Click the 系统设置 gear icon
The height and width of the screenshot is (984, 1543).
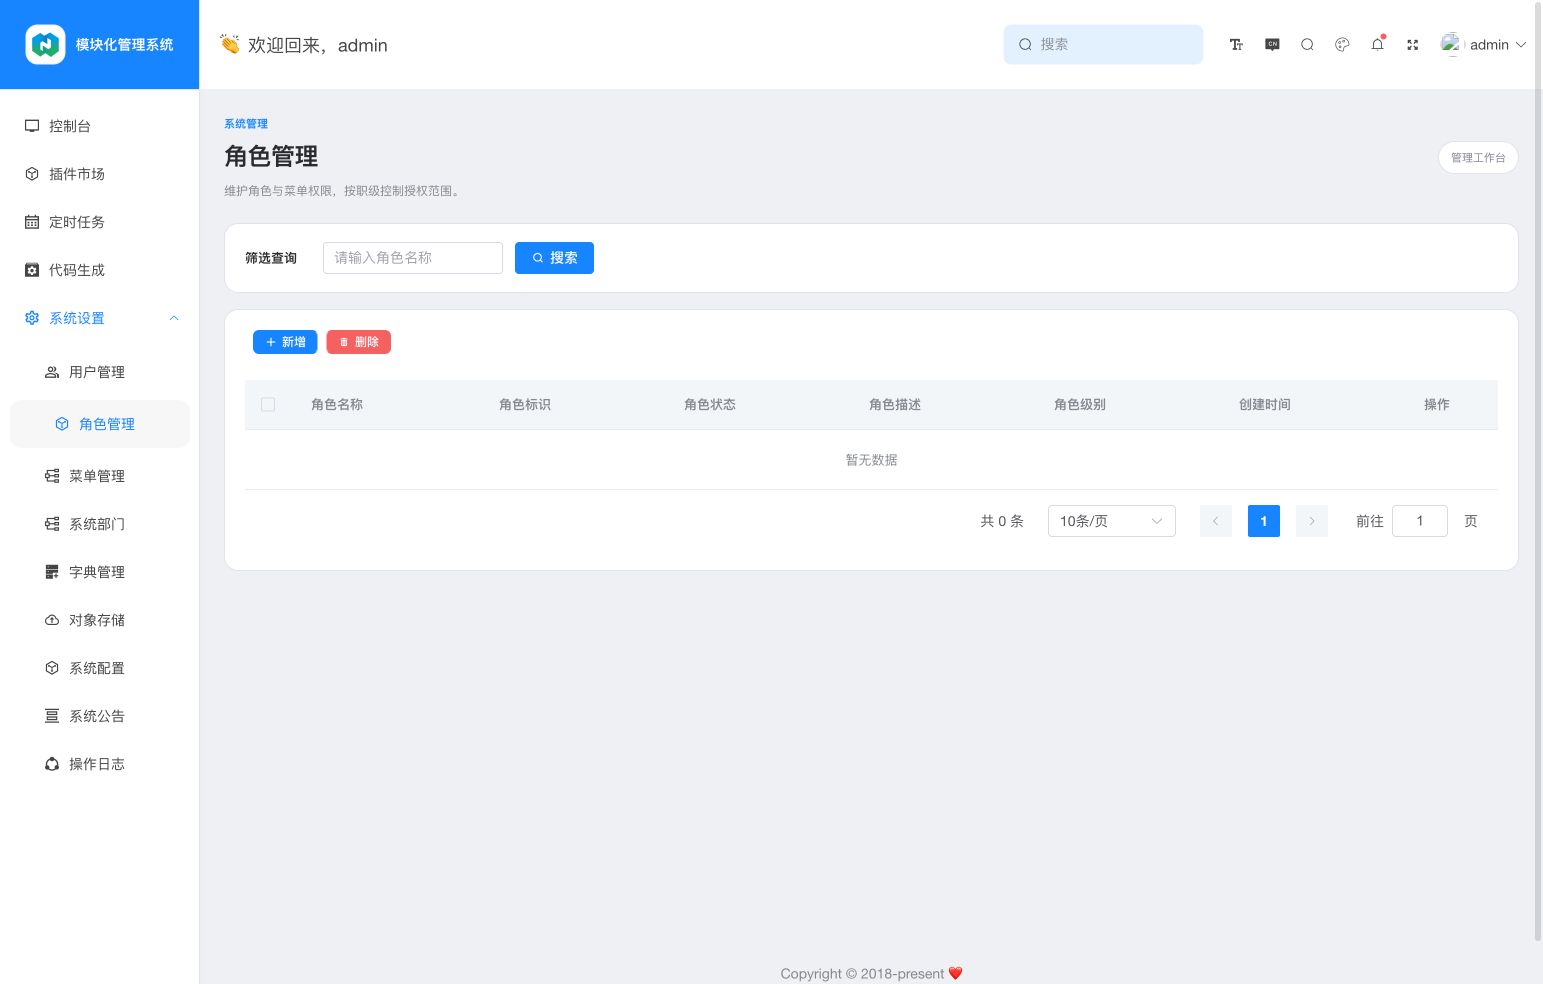pos(32,318)
